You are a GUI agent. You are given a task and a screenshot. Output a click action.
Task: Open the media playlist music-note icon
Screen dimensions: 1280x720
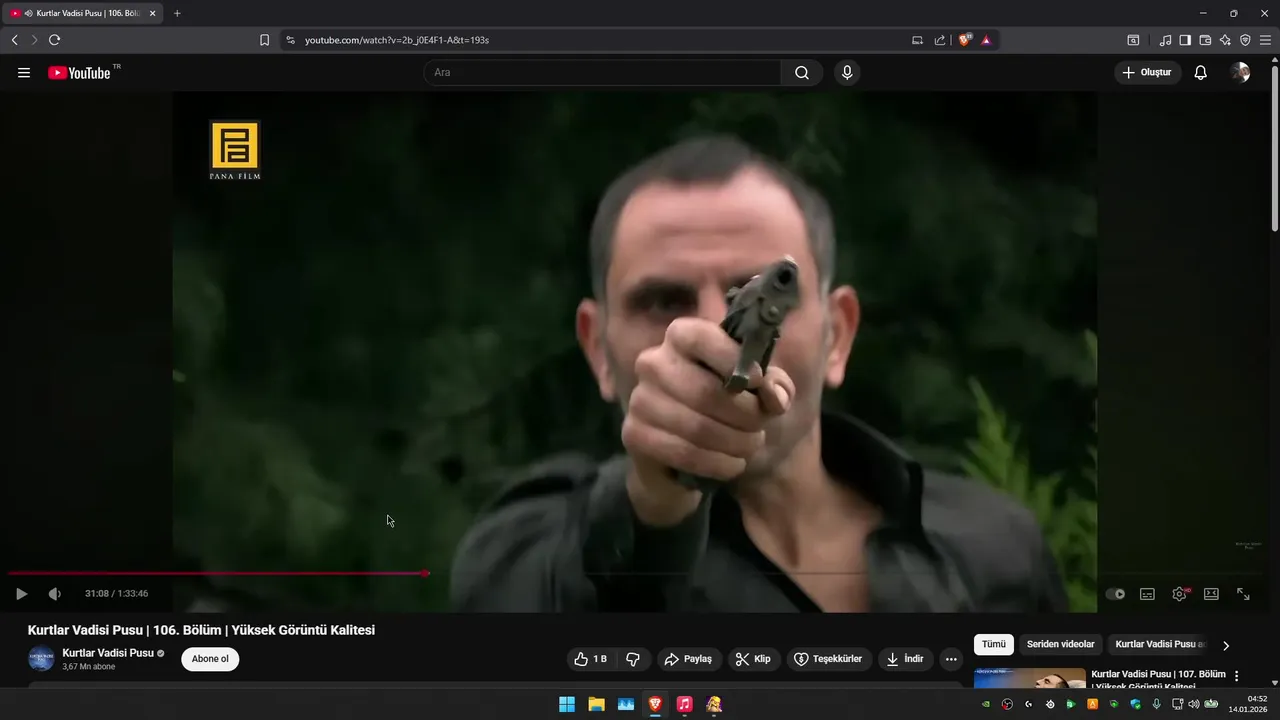1165,40
